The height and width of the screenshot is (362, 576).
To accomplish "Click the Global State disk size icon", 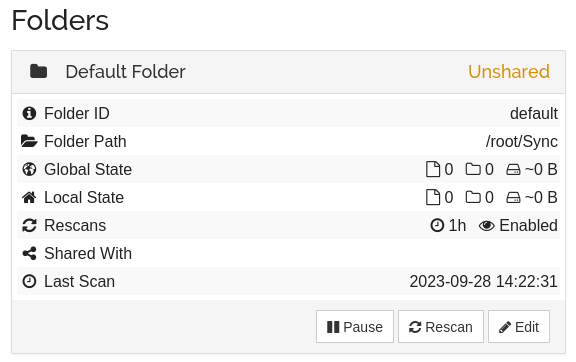I will coord(513,170).
